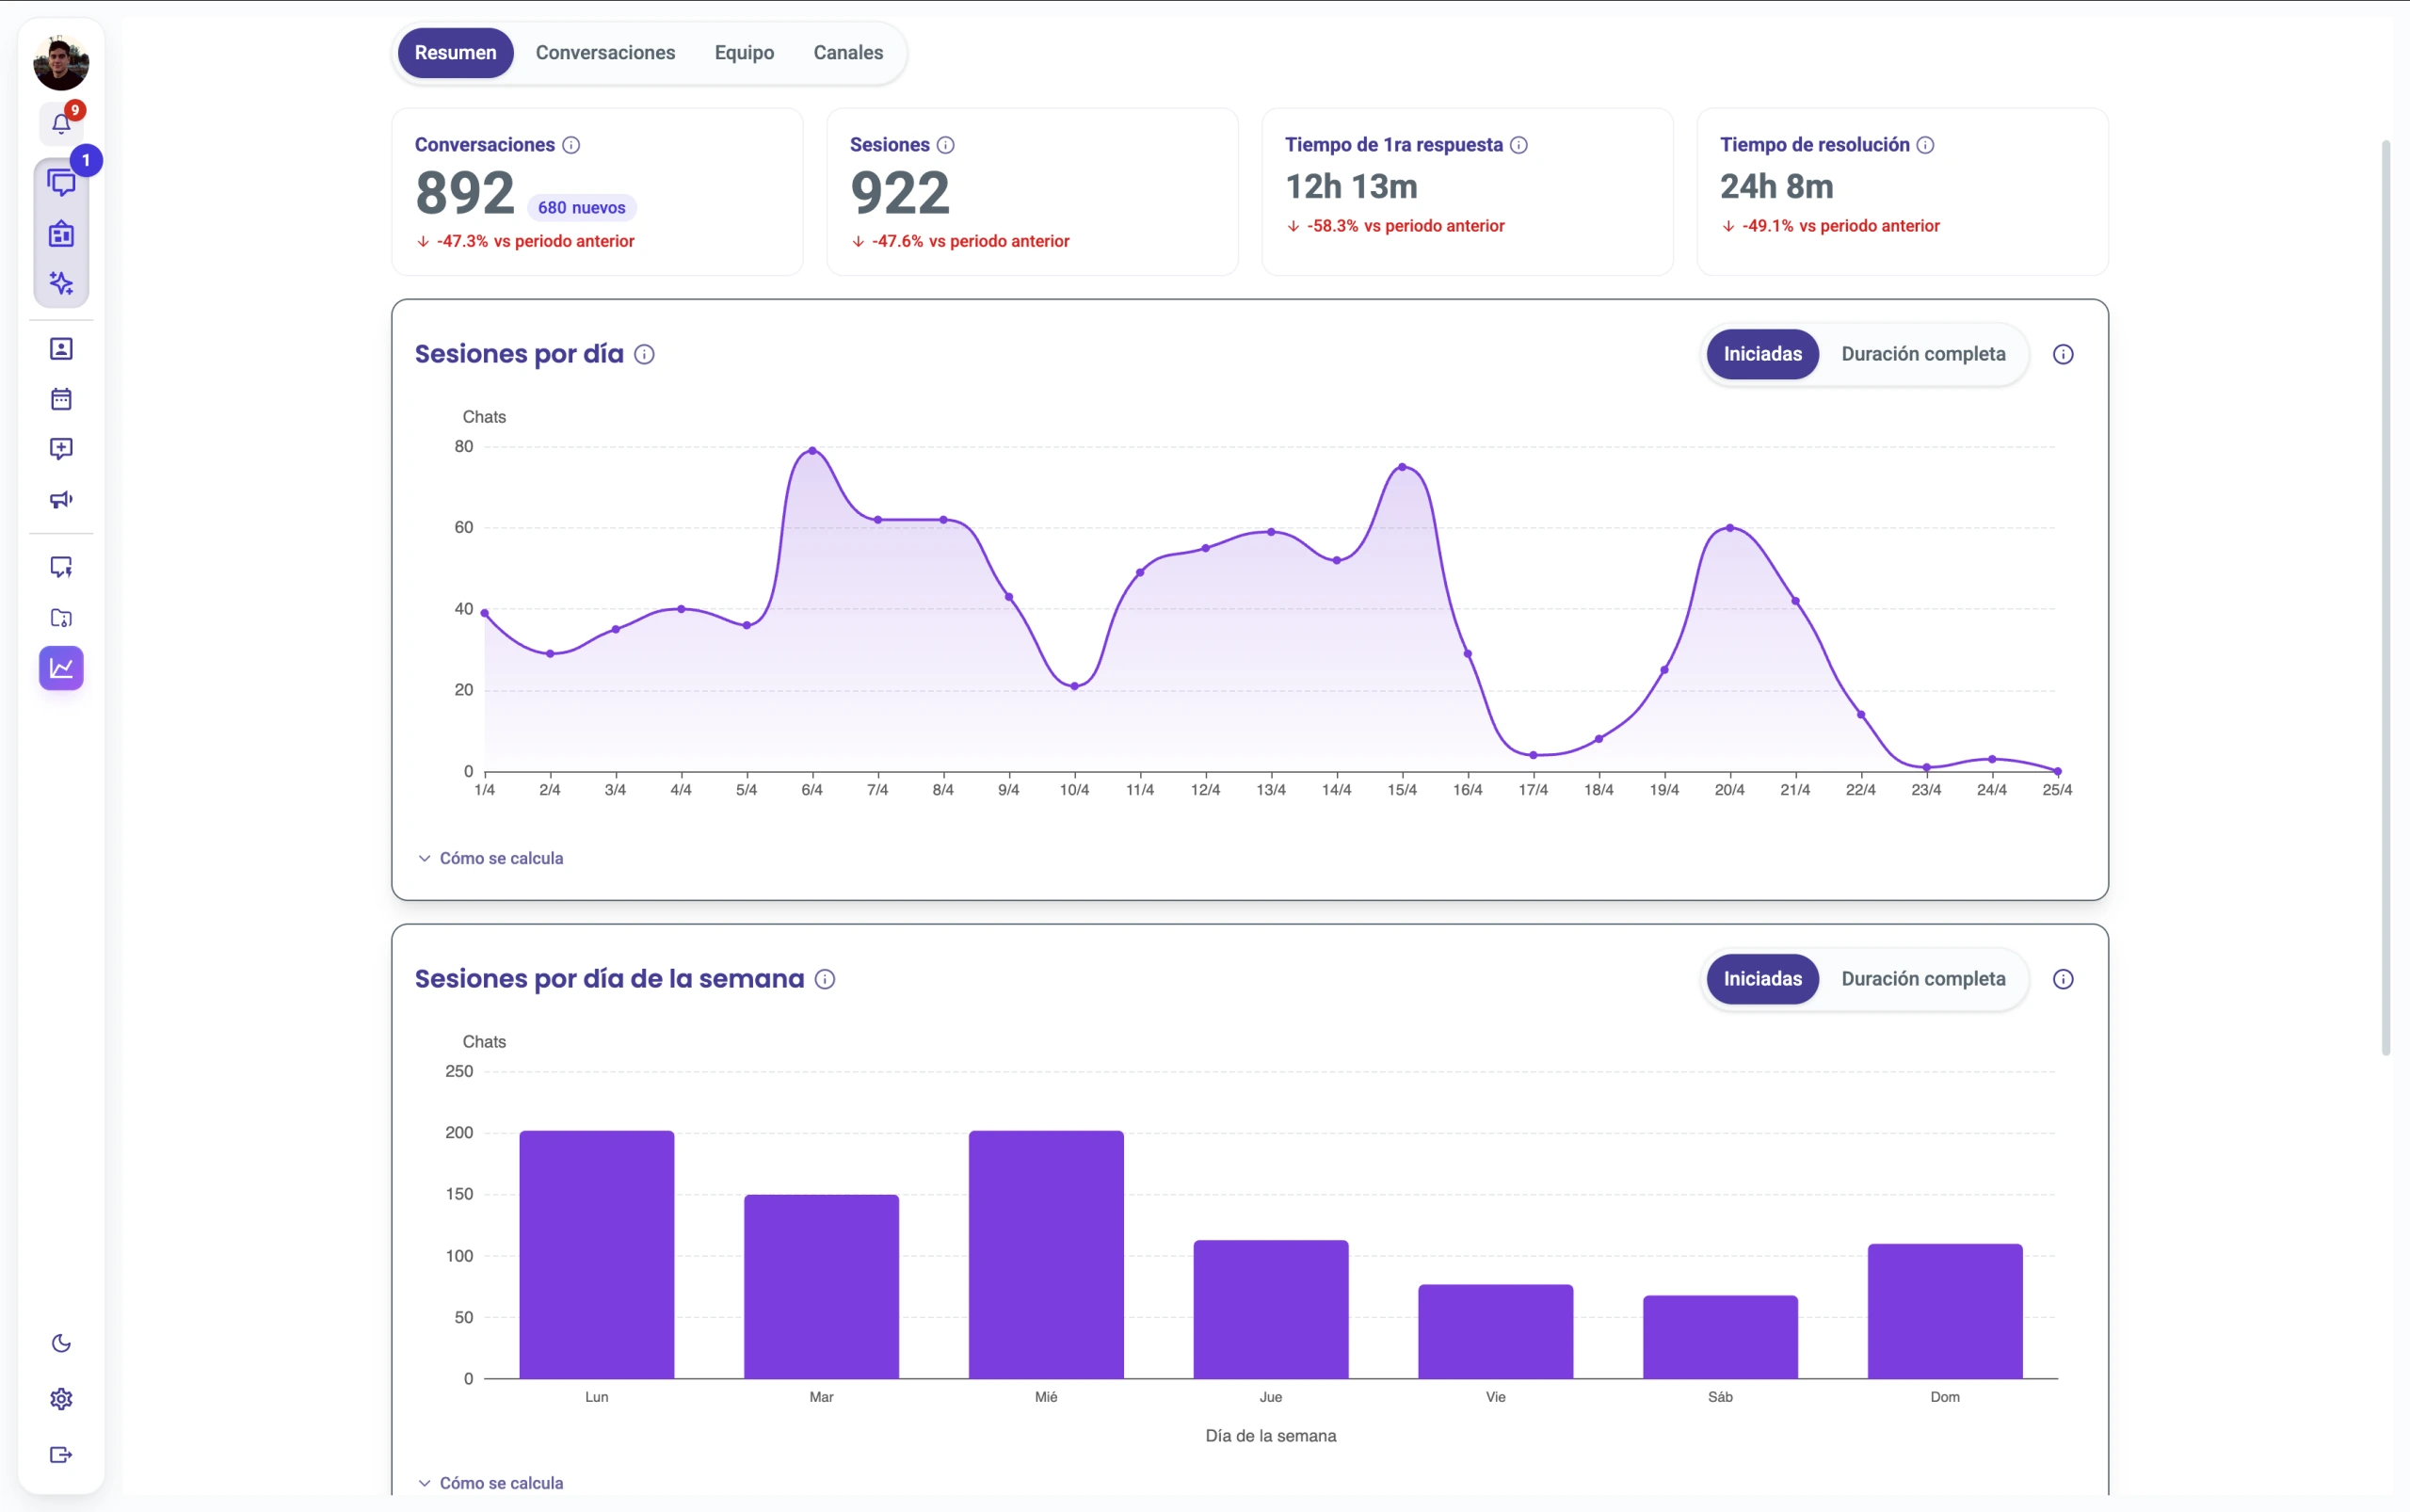Click the 12h 13m response time value
This screenshot has width=2410, height=1512.
(1351, 187)
